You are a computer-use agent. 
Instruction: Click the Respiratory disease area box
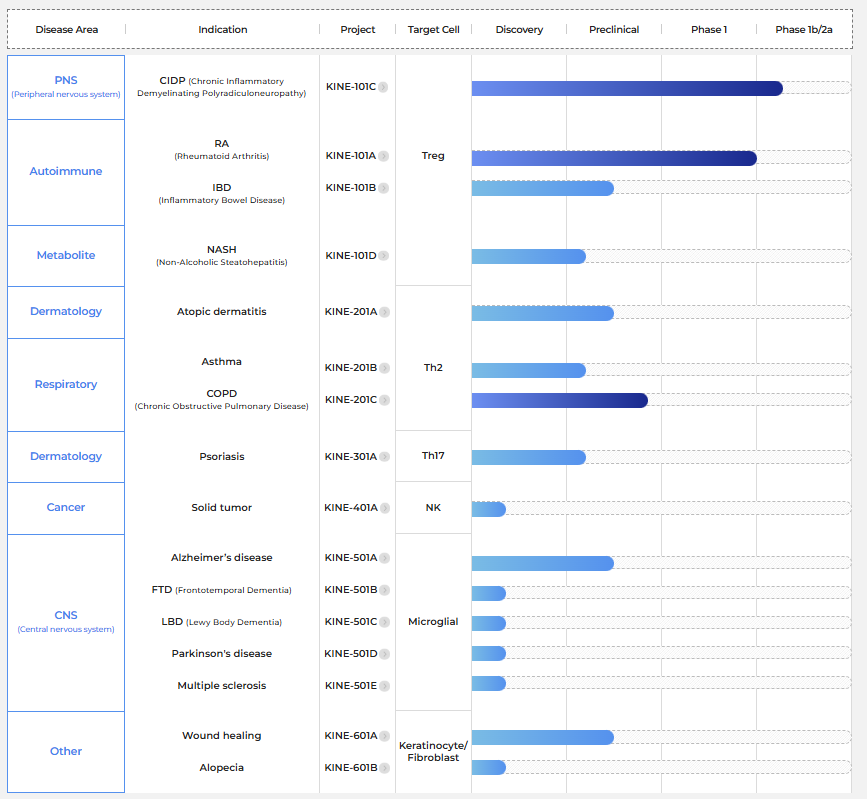pyautogui.click(x=66, y=385)
